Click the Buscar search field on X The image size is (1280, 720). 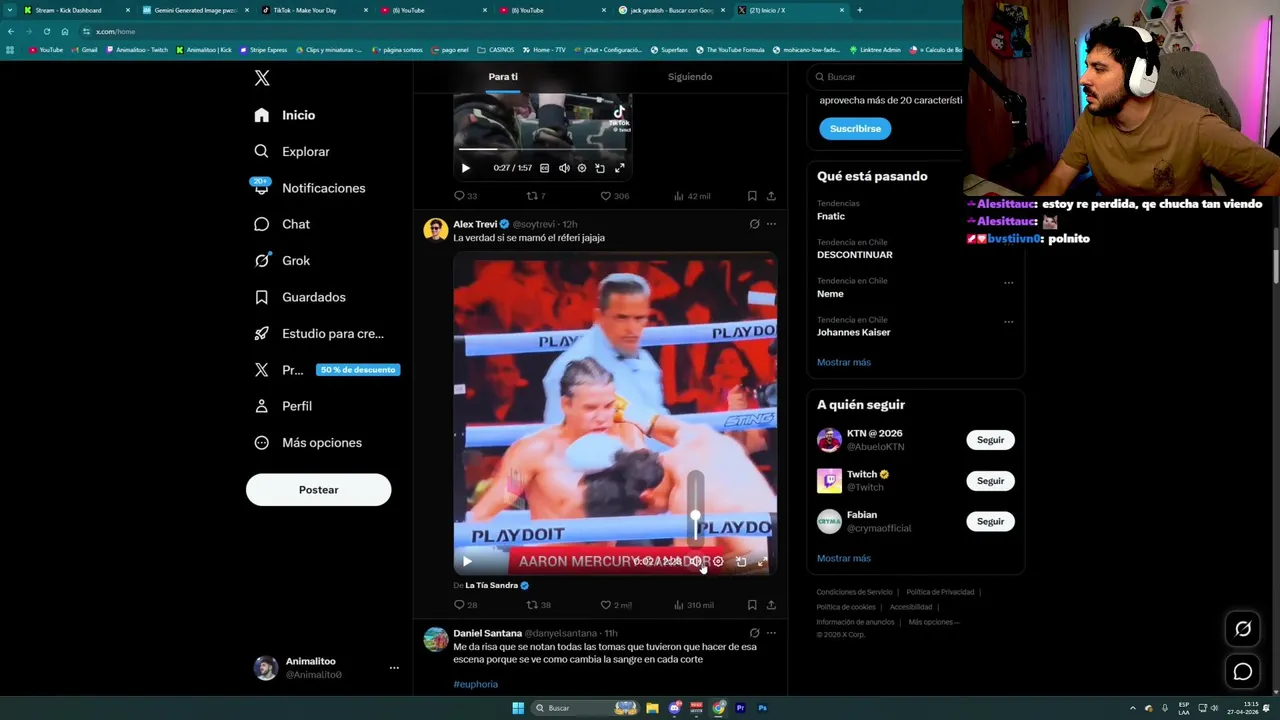[x=890, y=77]
